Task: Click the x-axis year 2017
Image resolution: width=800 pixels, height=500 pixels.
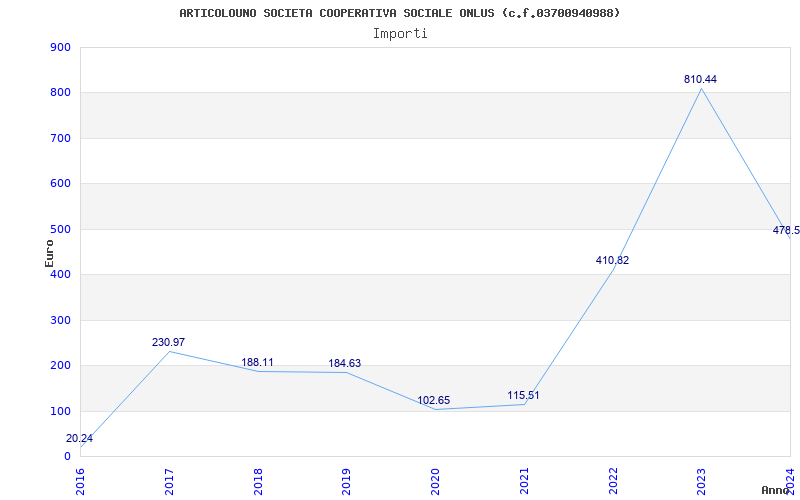Action: 169,482
